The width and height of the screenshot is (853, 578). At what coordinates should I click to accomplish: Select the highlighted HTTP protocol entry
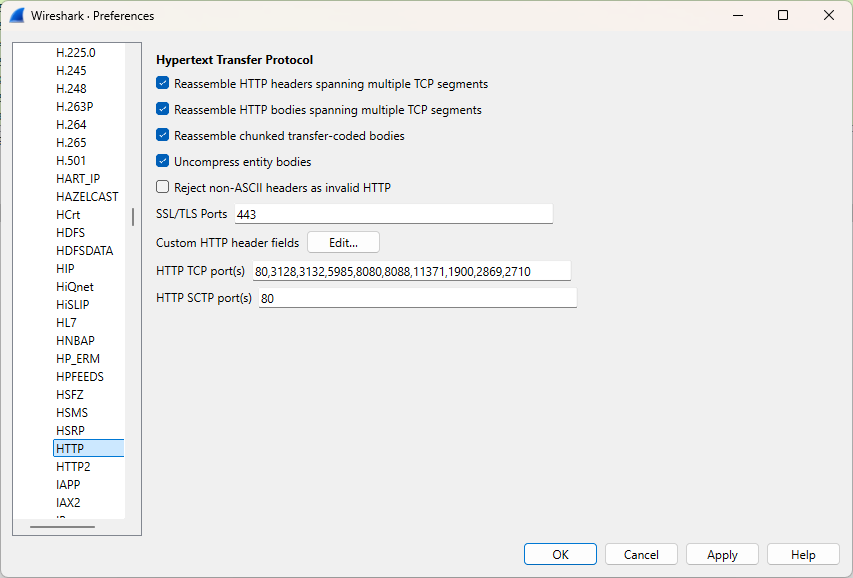(x=89, y=448)
